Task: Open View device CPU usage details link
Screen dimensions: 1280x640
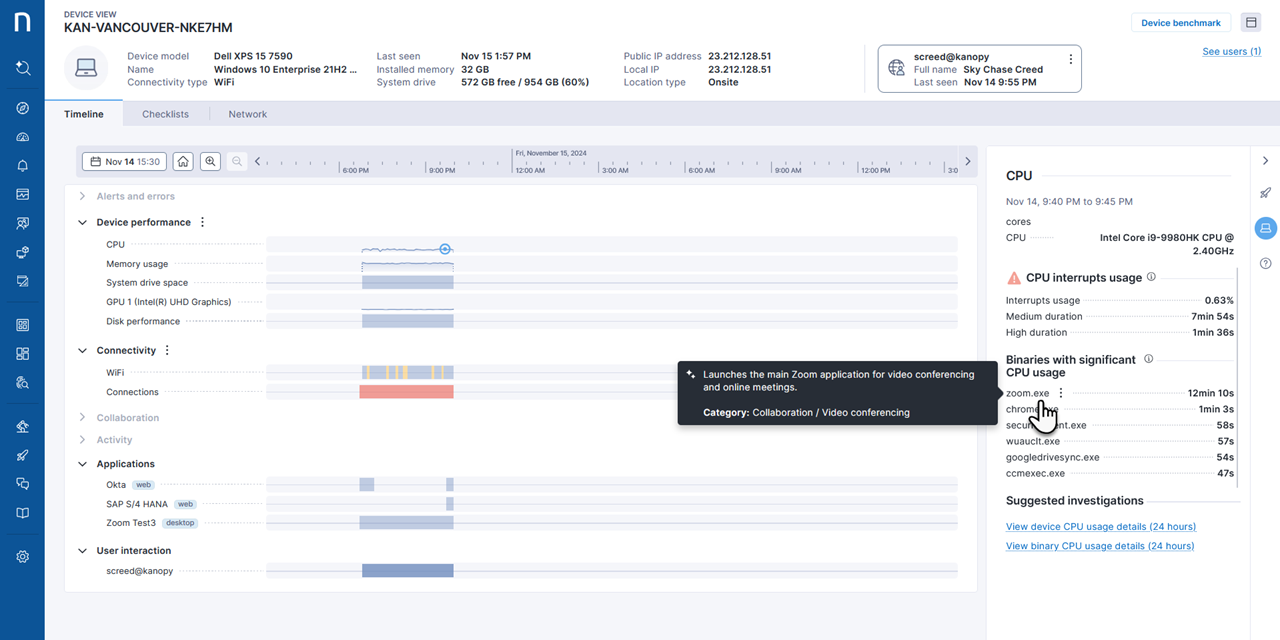Action: pos(1100,526)
